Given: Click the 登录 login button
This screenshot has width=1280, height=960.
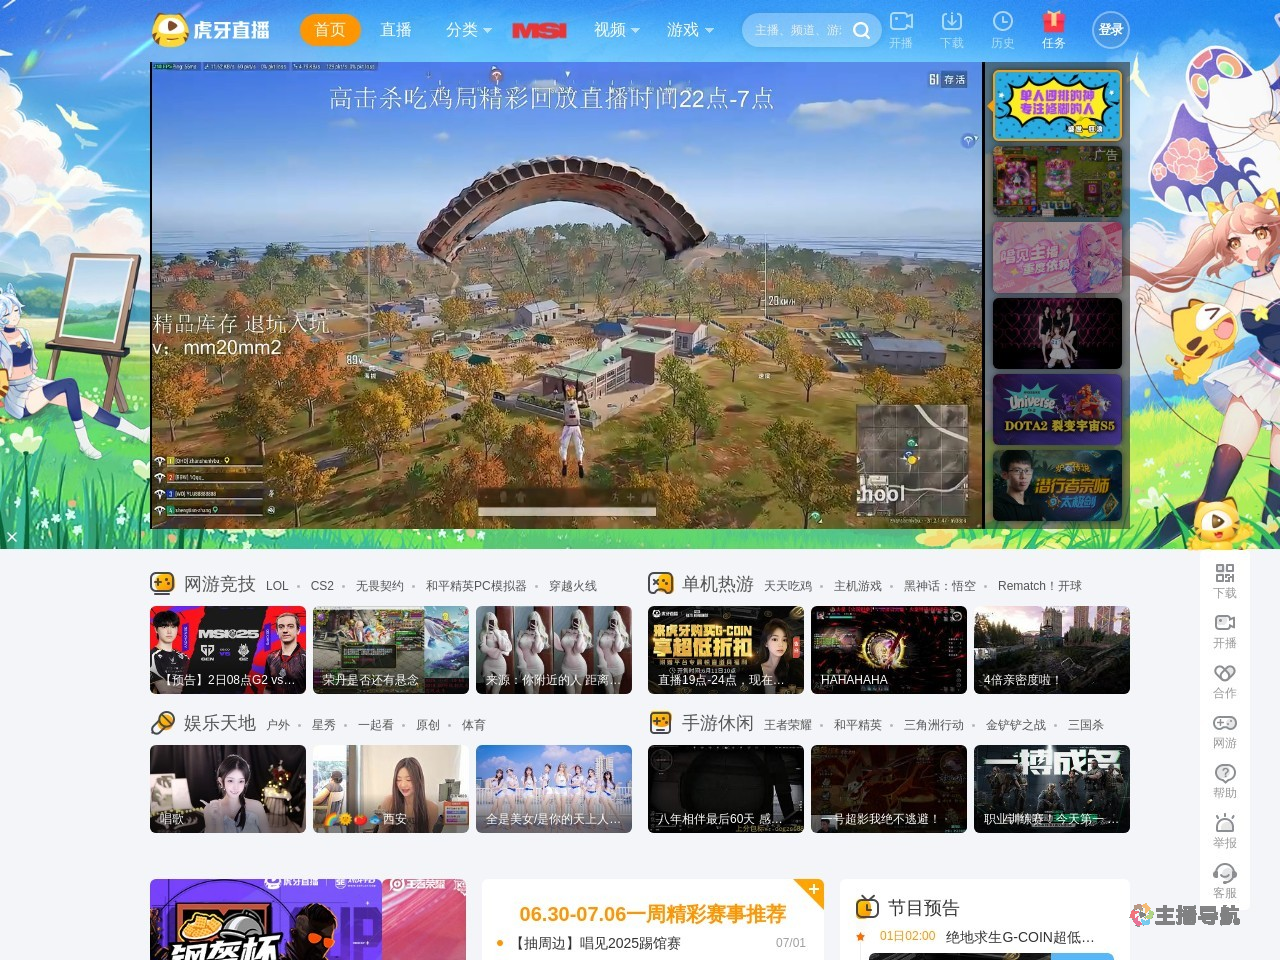Looking at the screenshot, I should click(1111, 30).
